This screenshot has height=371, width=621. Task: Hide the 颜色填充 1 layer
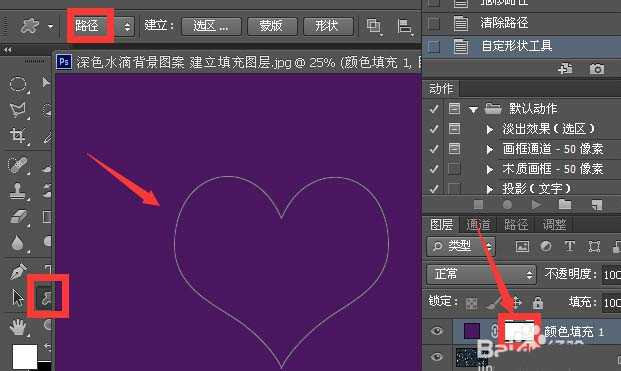(x=436, y=331)
